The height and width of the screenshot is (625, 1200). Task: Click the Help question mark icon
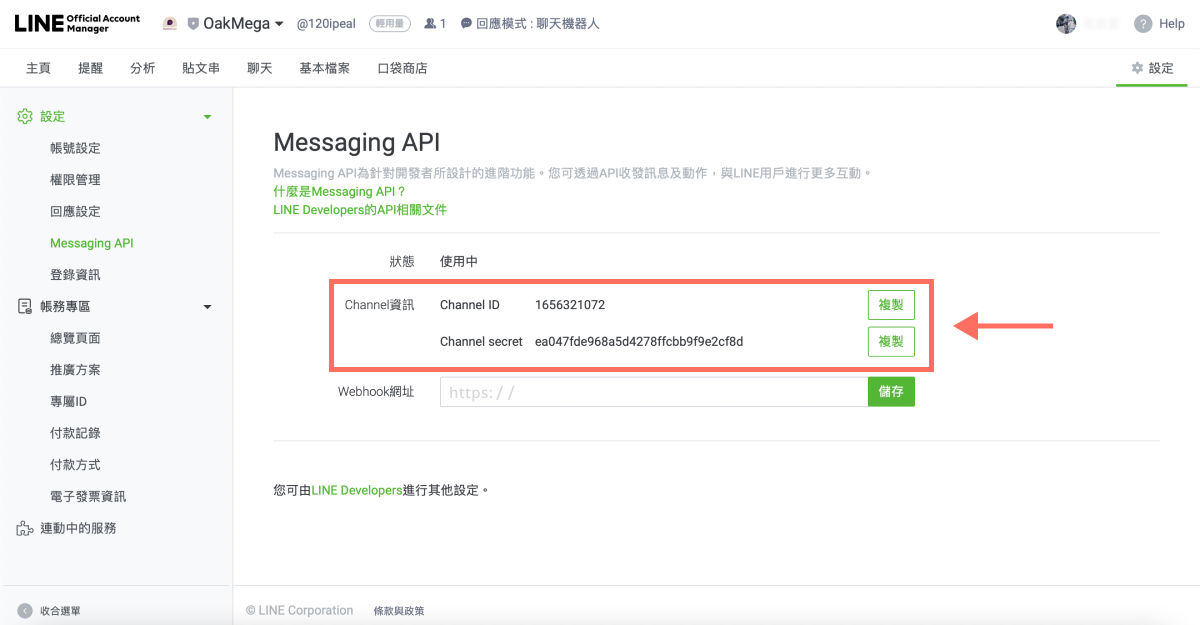pos(1143,23)
